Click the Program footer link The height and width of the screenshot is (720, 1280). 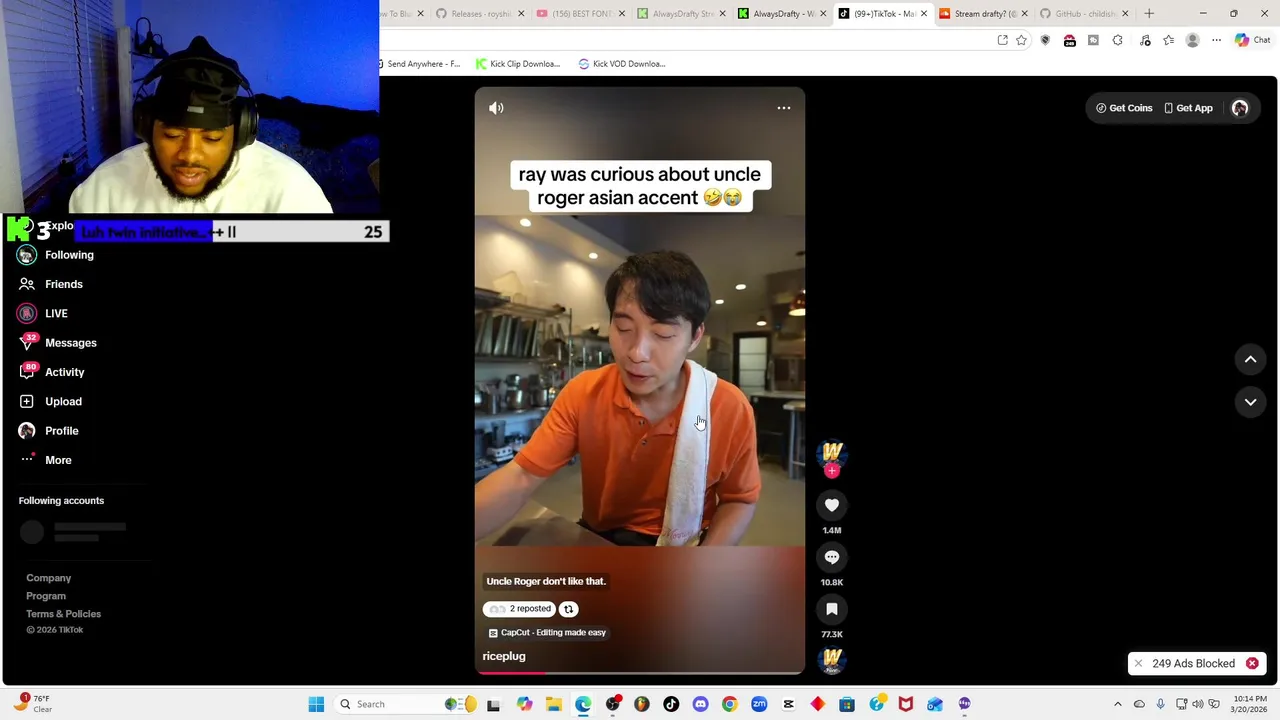[46, 596]
